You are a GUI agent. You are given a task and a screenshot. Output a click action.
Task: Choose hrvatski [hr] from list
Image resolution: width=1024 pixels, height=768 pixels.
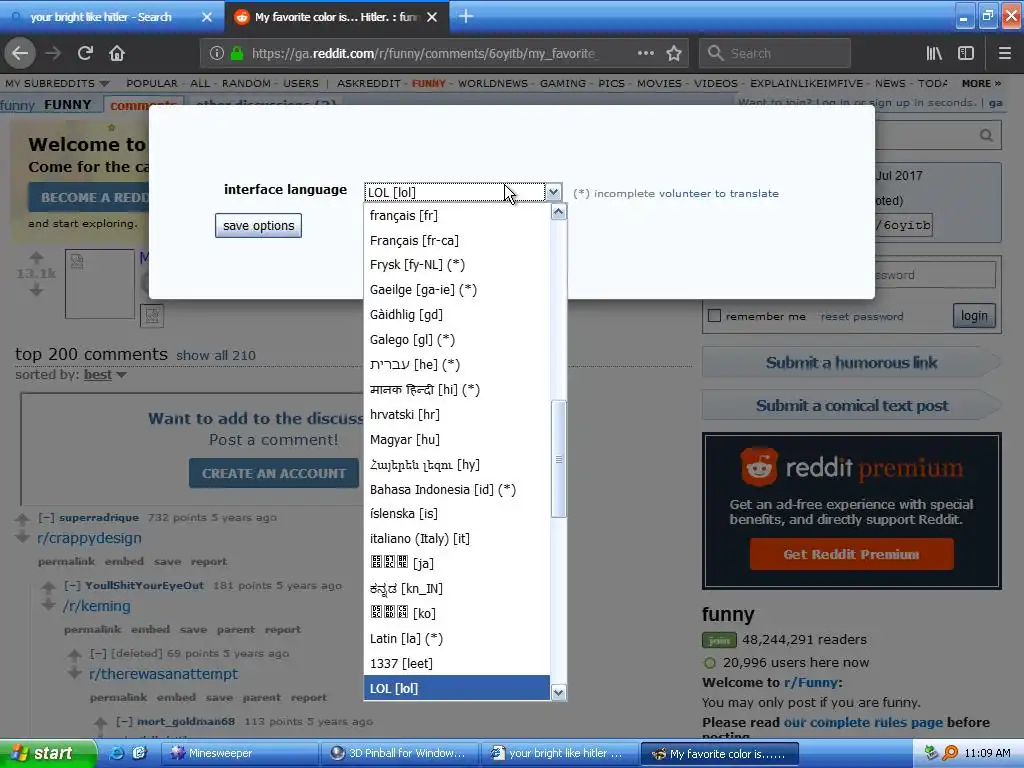(456, 415)
